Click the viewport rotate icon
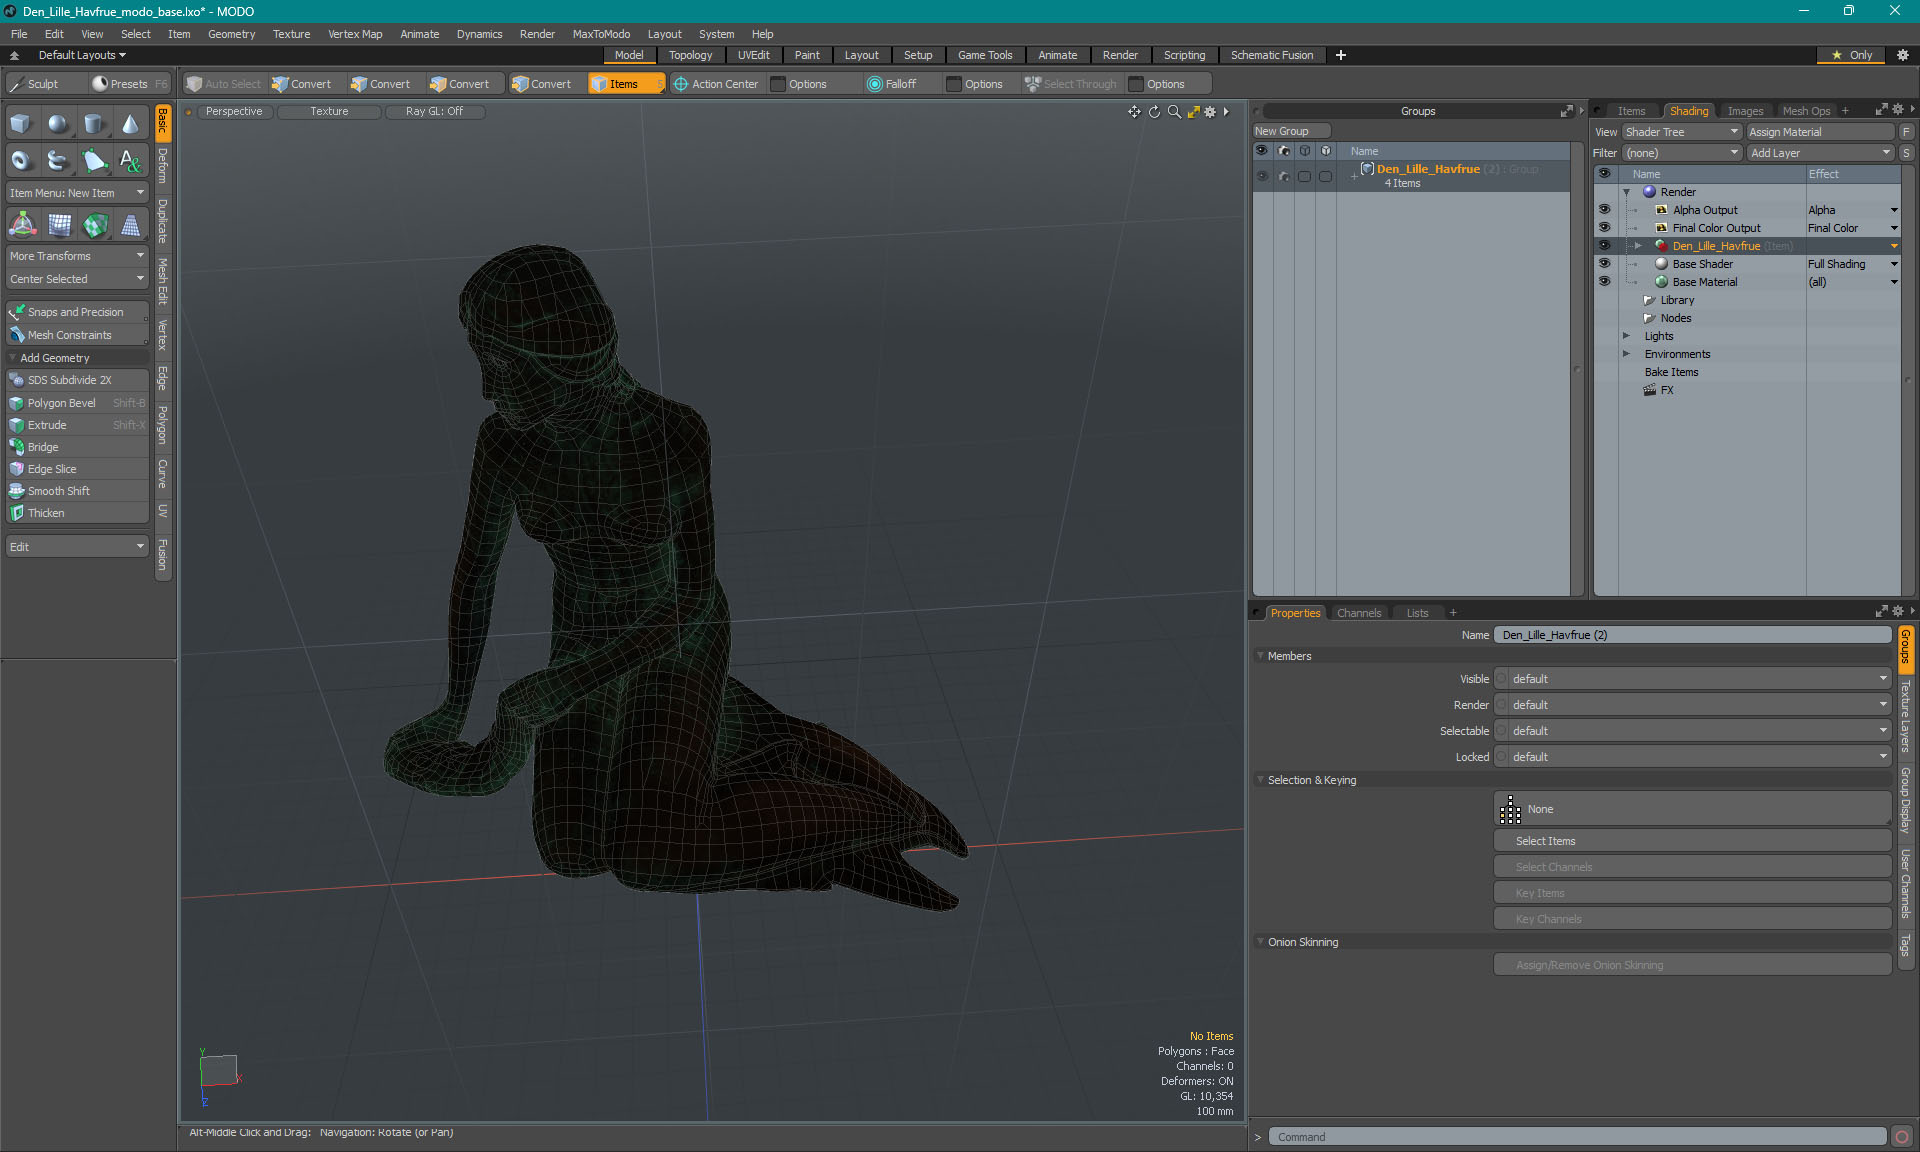1920x1152 pixels. 1154,112
